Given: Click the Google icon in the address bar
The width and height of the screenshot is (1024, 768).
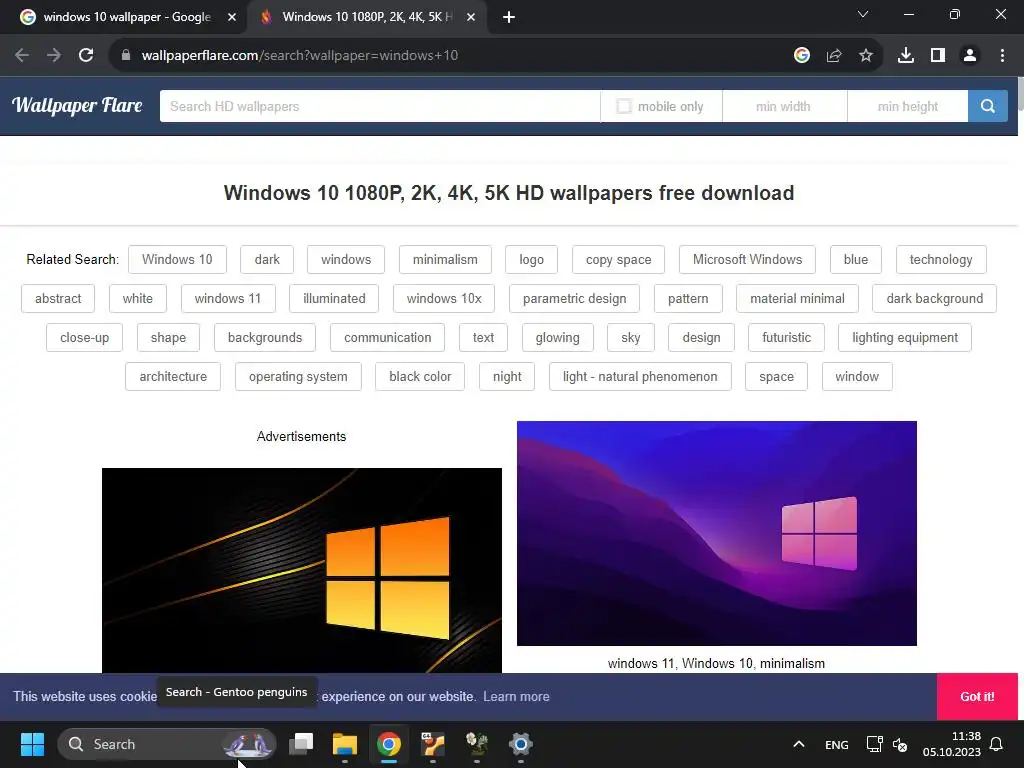Looking at the screenshot, I should [802, 56].
